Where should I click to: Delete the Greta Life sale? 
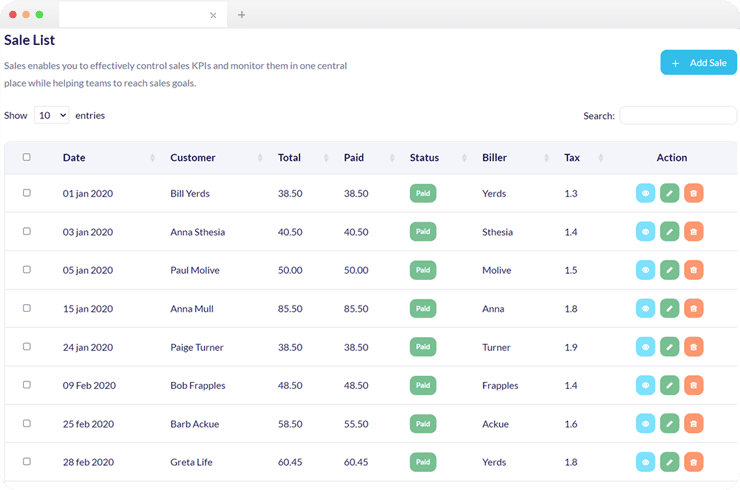(x=693, y=462)
